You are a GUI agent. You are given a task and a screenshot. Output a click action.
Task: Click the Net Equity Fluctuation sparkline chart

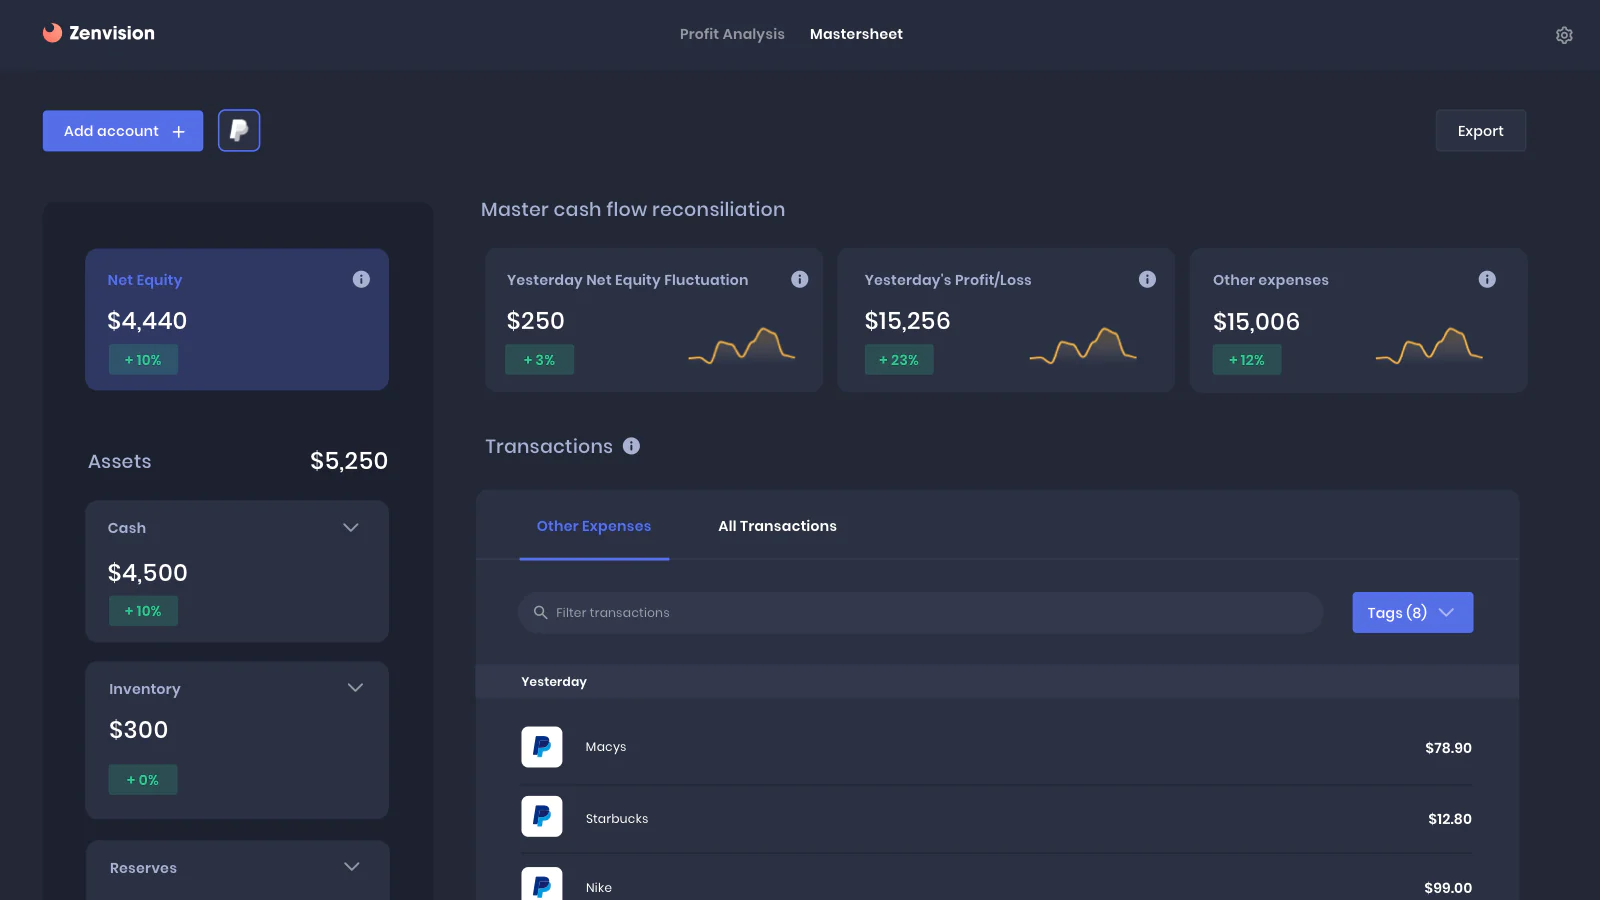point(741,345)
